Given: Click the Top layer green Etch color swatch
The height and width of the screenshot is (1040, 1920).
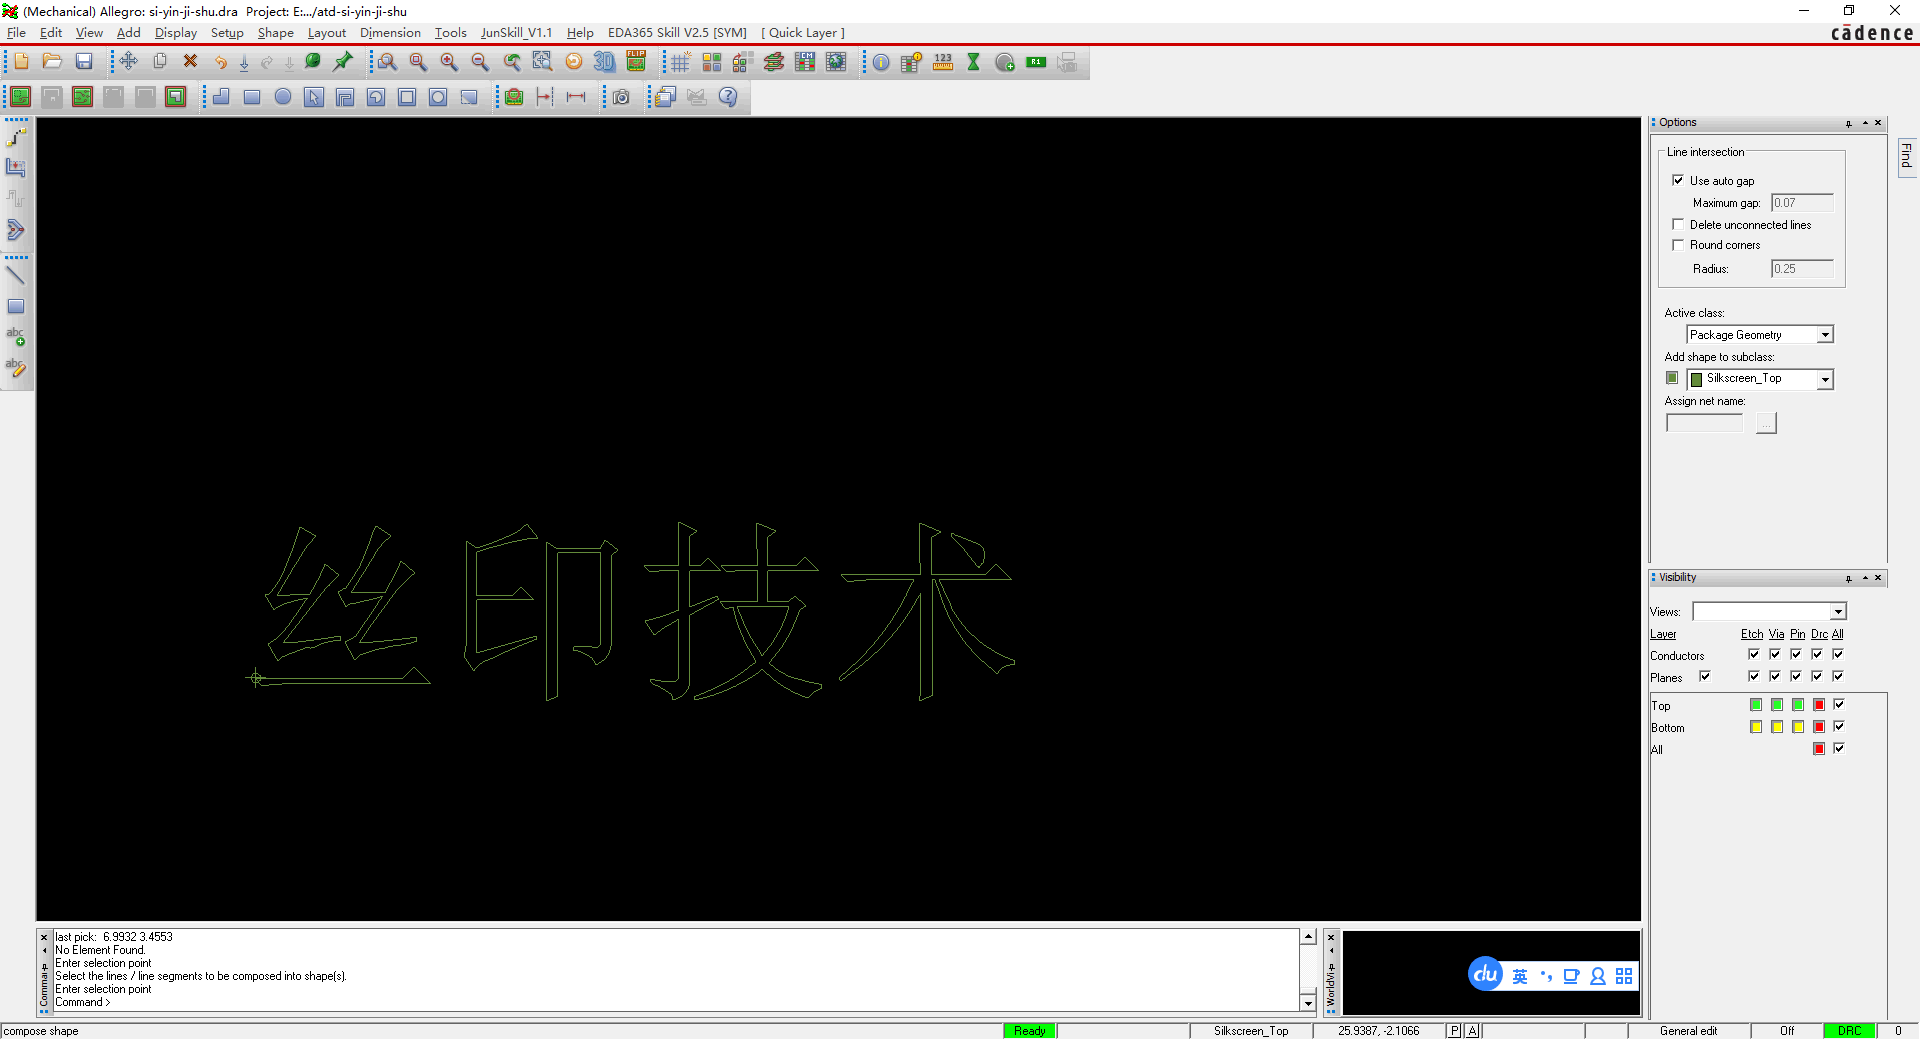Looking at the screenshot, I should (x=1756, y=705).
